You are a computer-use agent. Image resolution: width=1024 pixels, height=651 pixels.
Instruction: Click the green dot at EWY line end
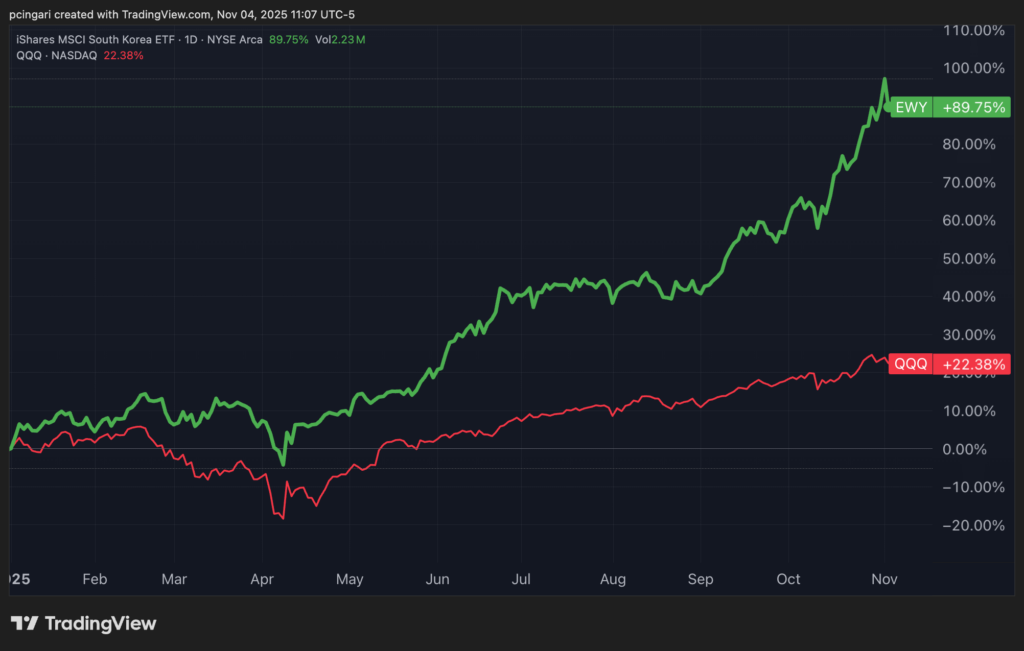pos(890,106)
